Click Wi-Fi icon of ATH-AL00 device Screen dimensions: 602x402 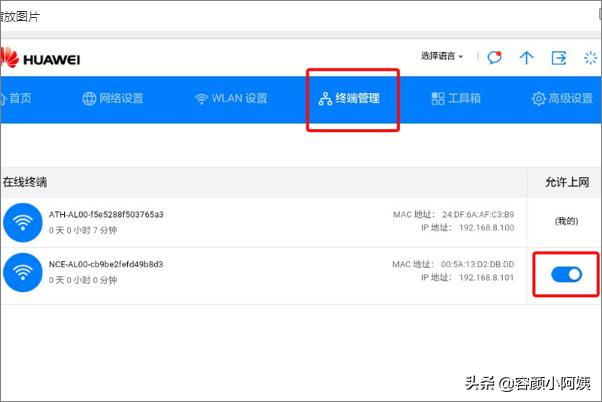click(x=22, y=222)
